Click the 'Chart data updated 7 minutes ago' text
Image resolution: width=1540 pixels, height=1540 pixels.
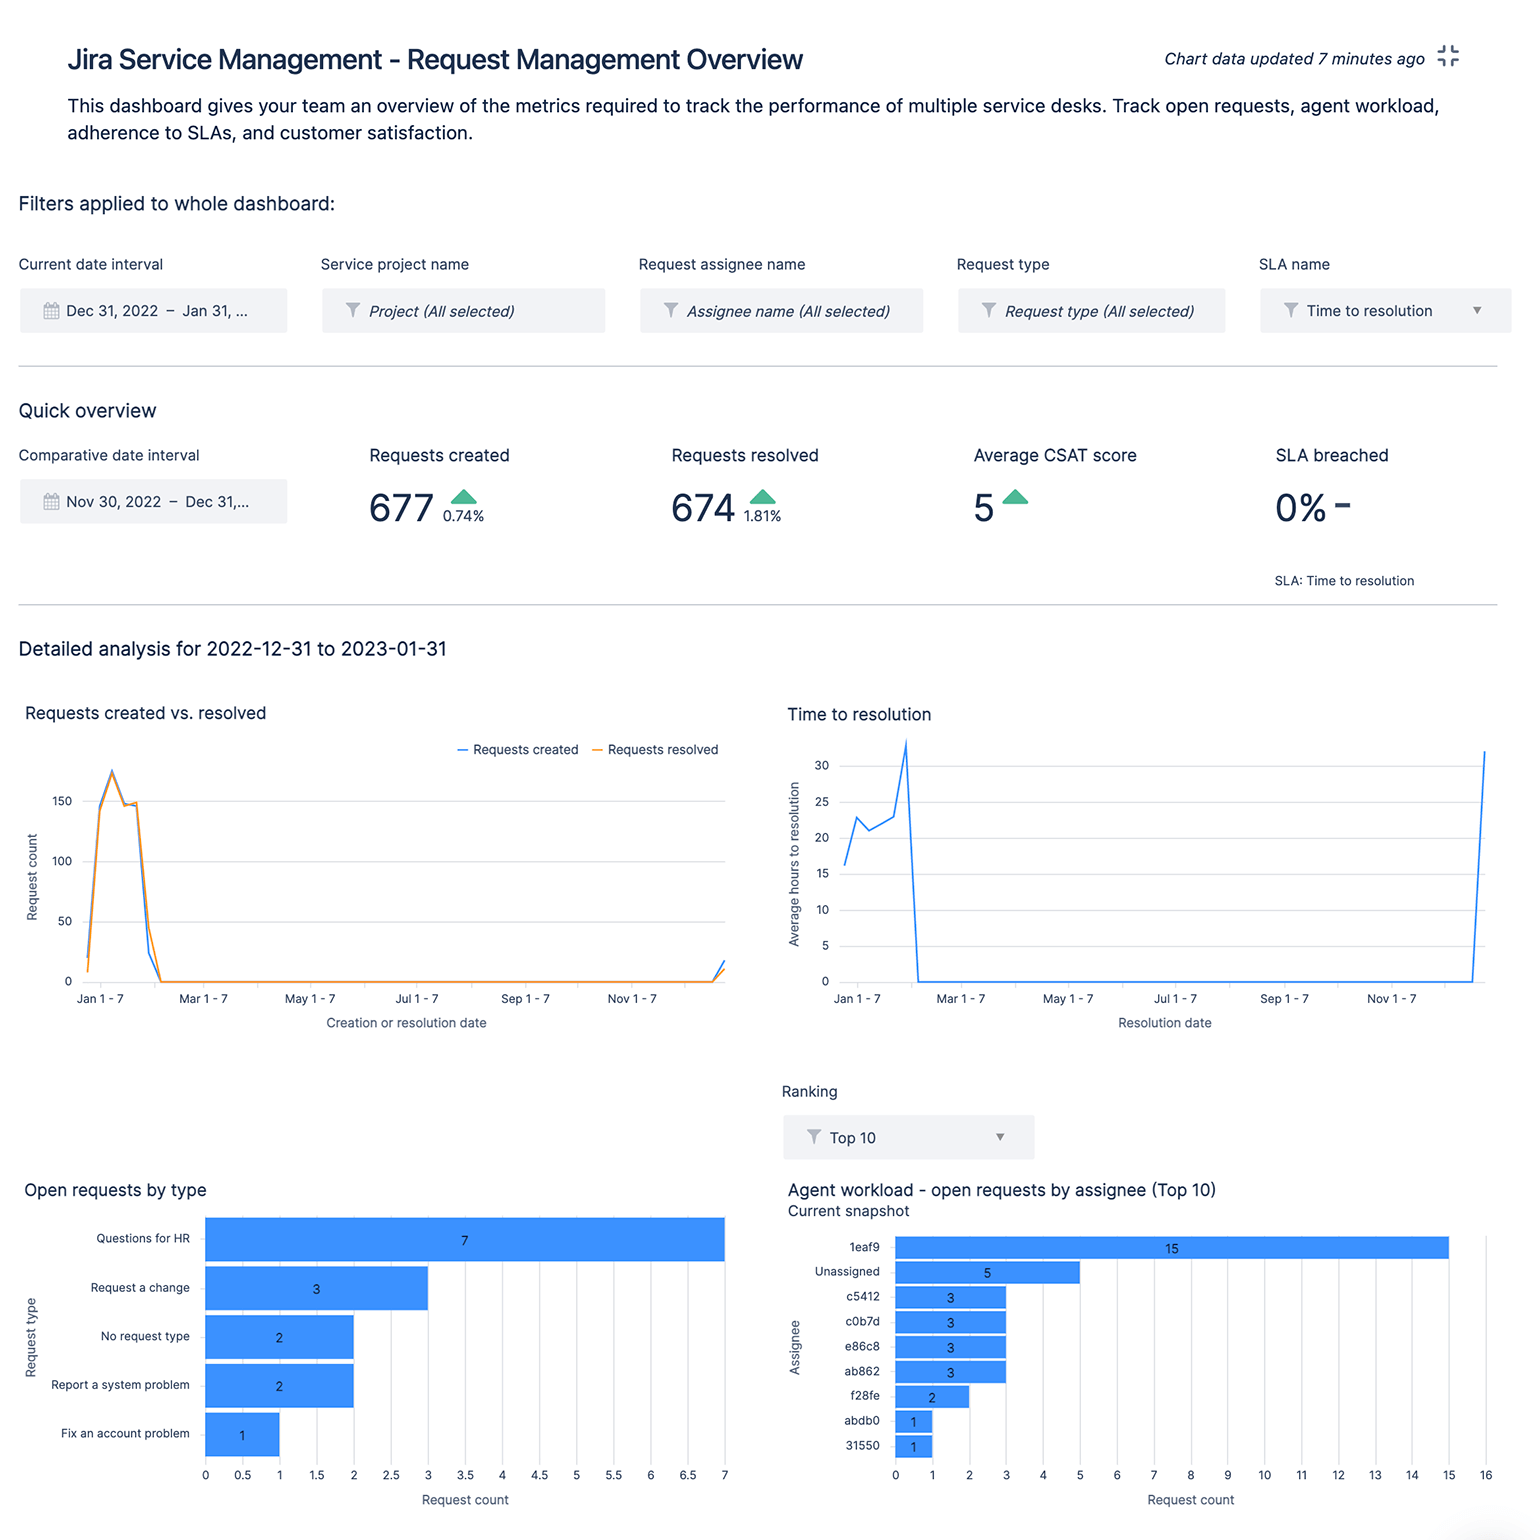(x=1293, y=58)
